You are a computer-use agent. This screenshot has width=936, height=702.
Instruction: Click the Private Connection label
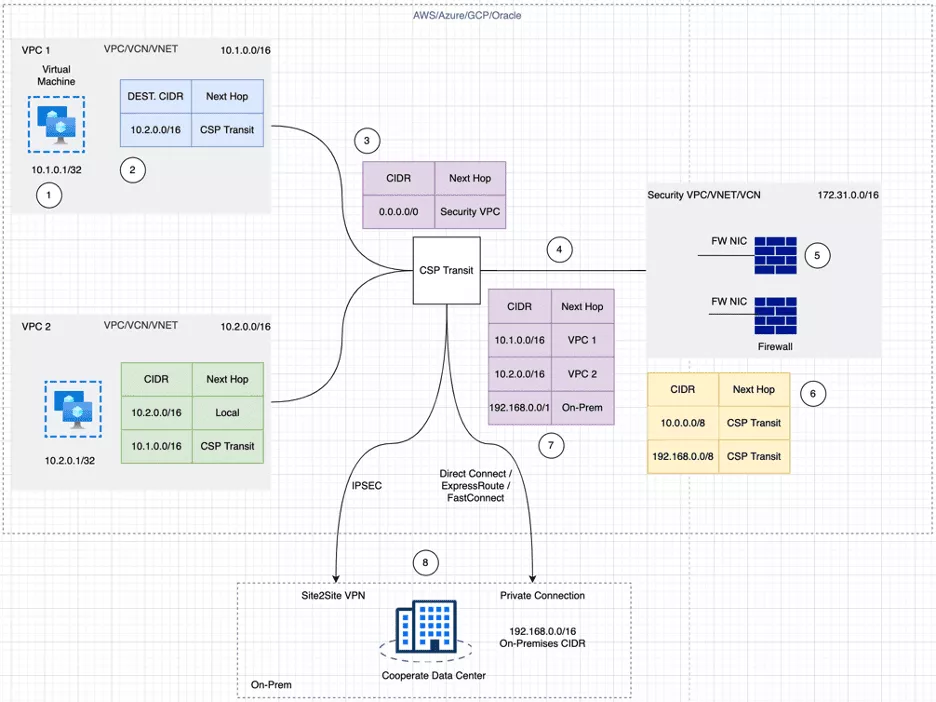coord(542,595)
